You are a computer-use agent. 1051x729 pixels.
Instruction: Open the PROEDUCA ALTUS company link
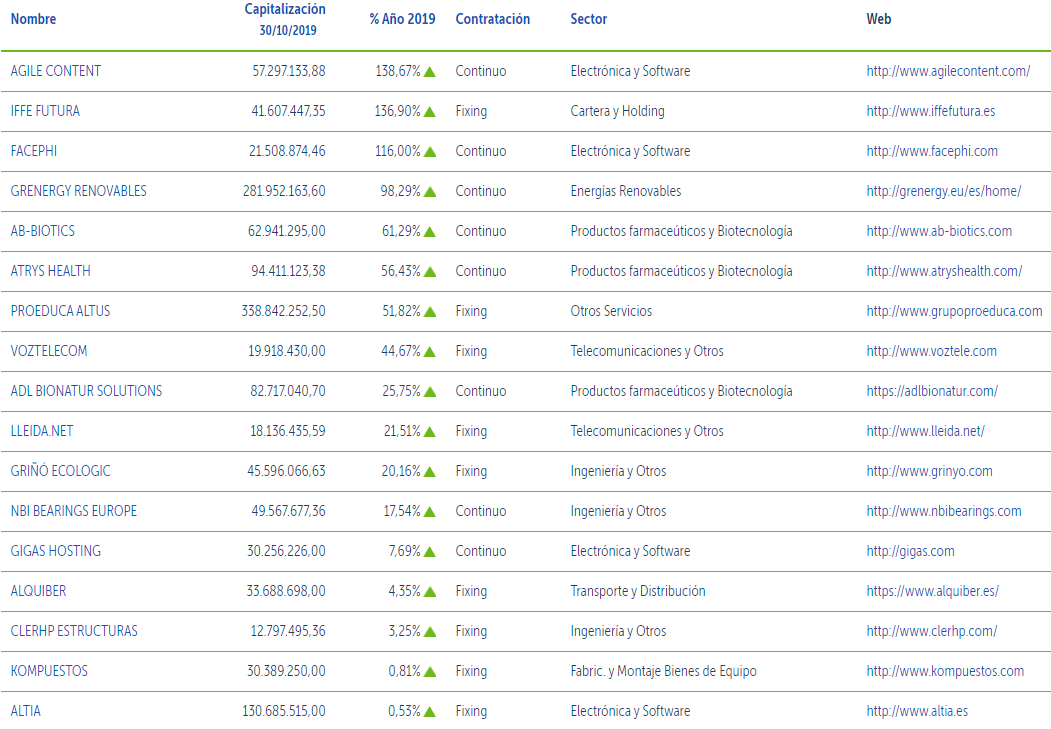click(60, 311)
